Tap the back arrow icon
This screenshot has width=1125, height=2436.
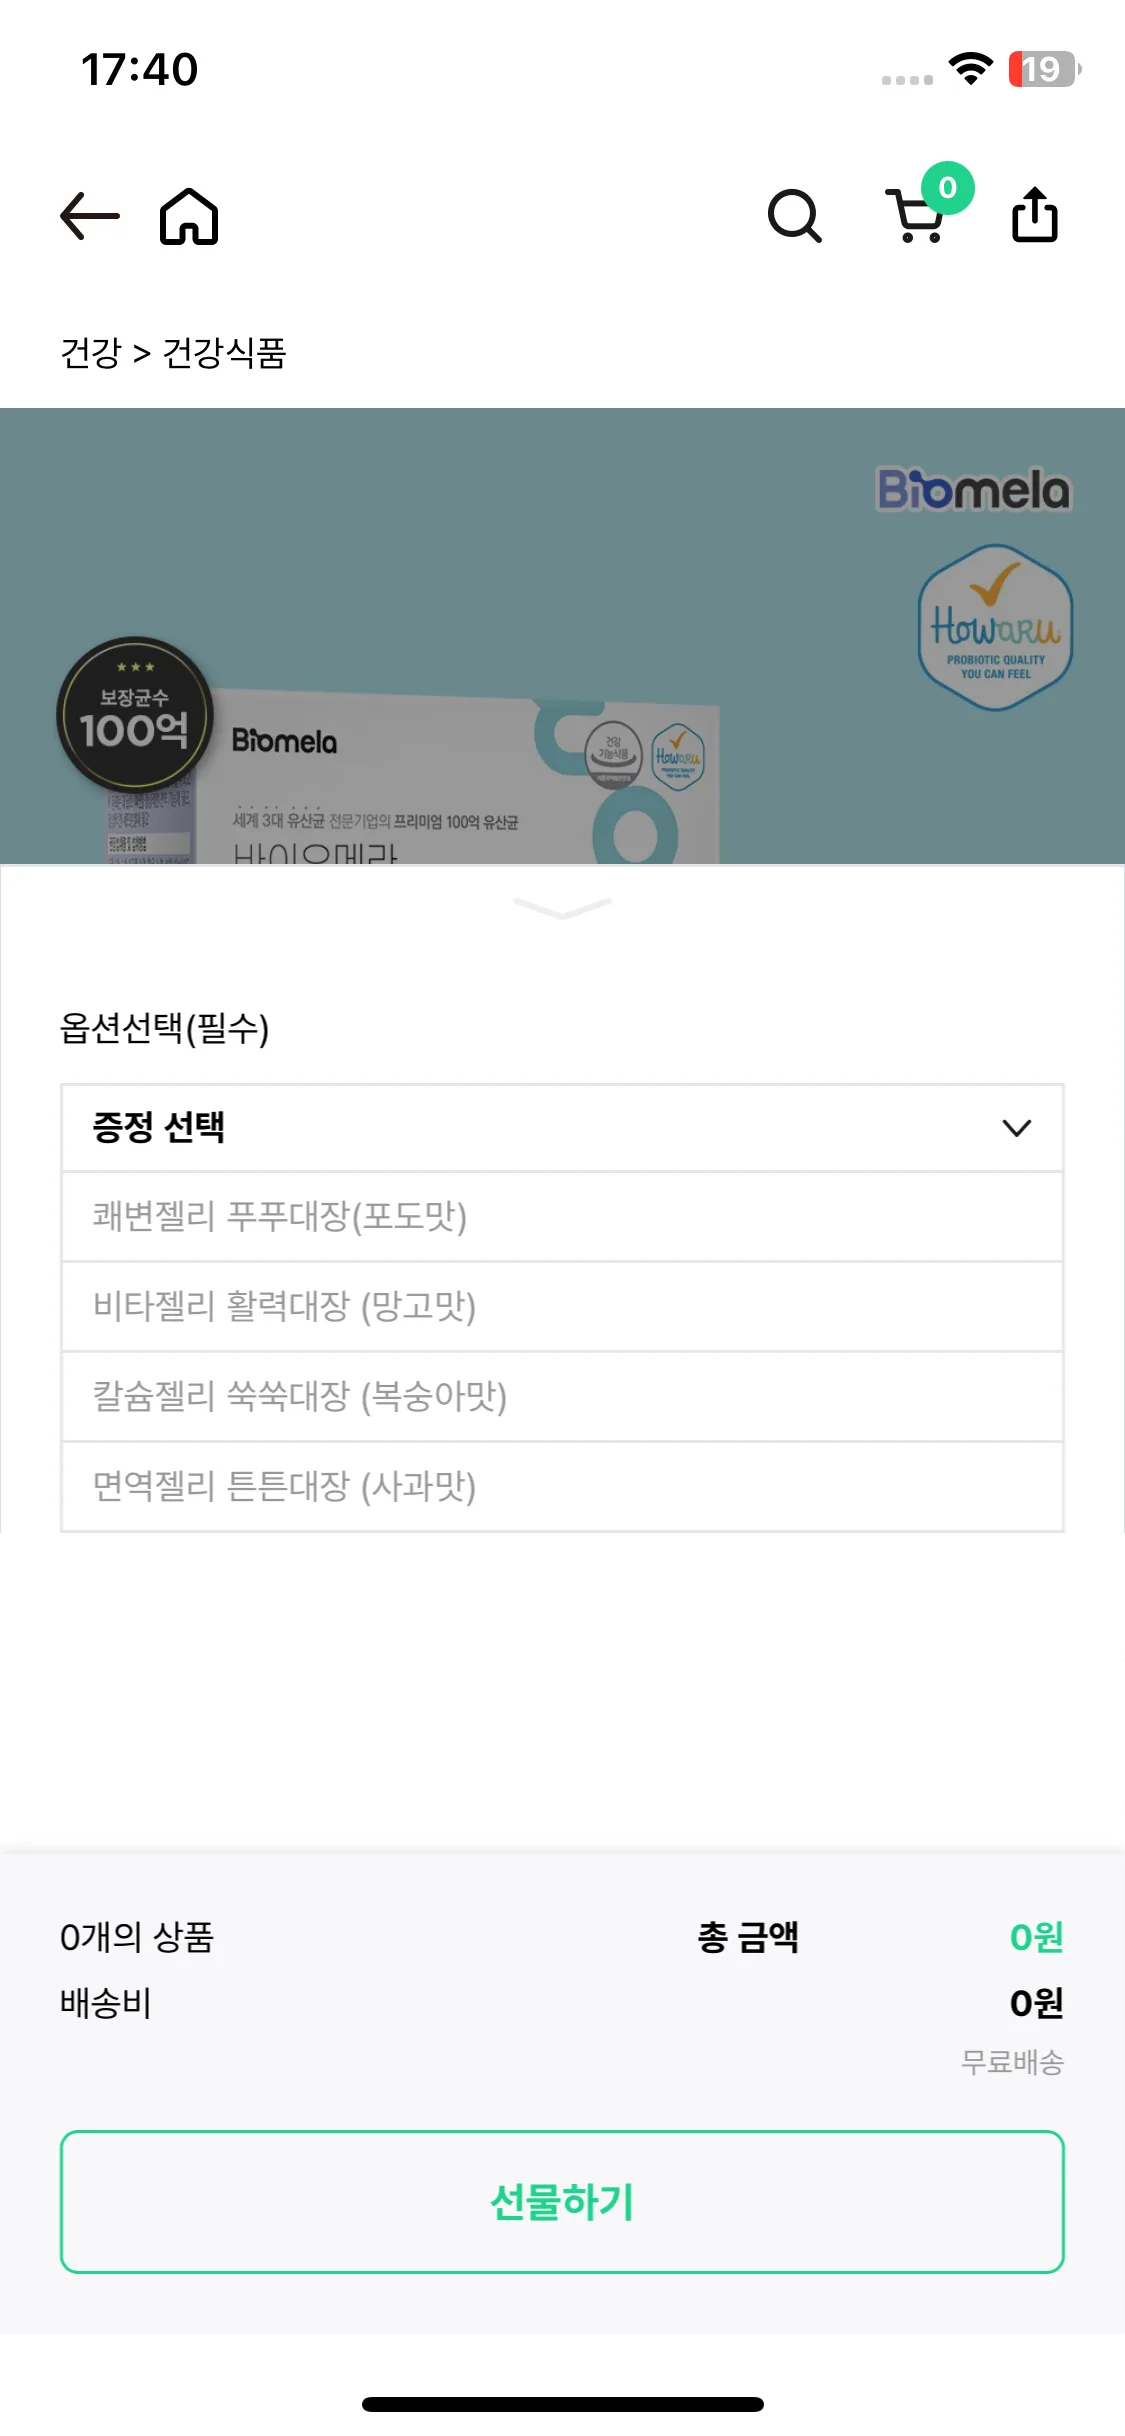pyautogui.click(x=90, y=215)
